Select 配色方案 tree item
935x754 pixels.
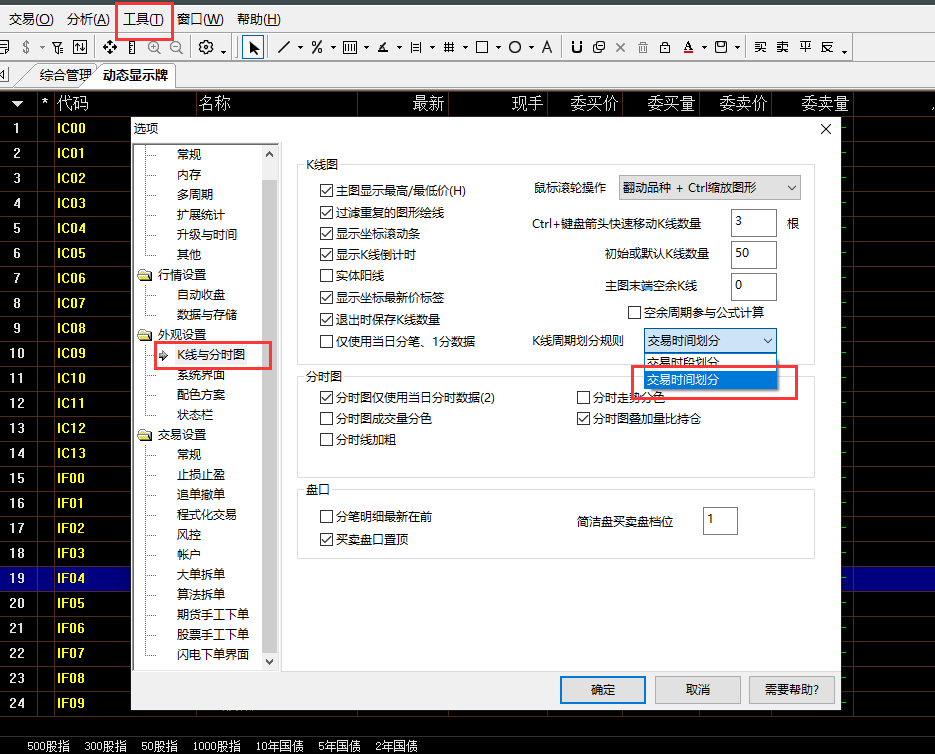tap(201, 395)
